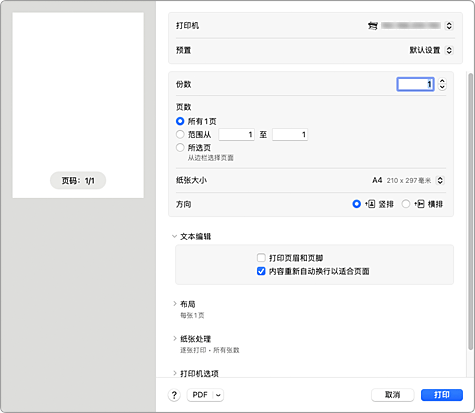This screenshot has height=413, width=475.
Task: Click the PDF button
Action: [x=200, y=395]
